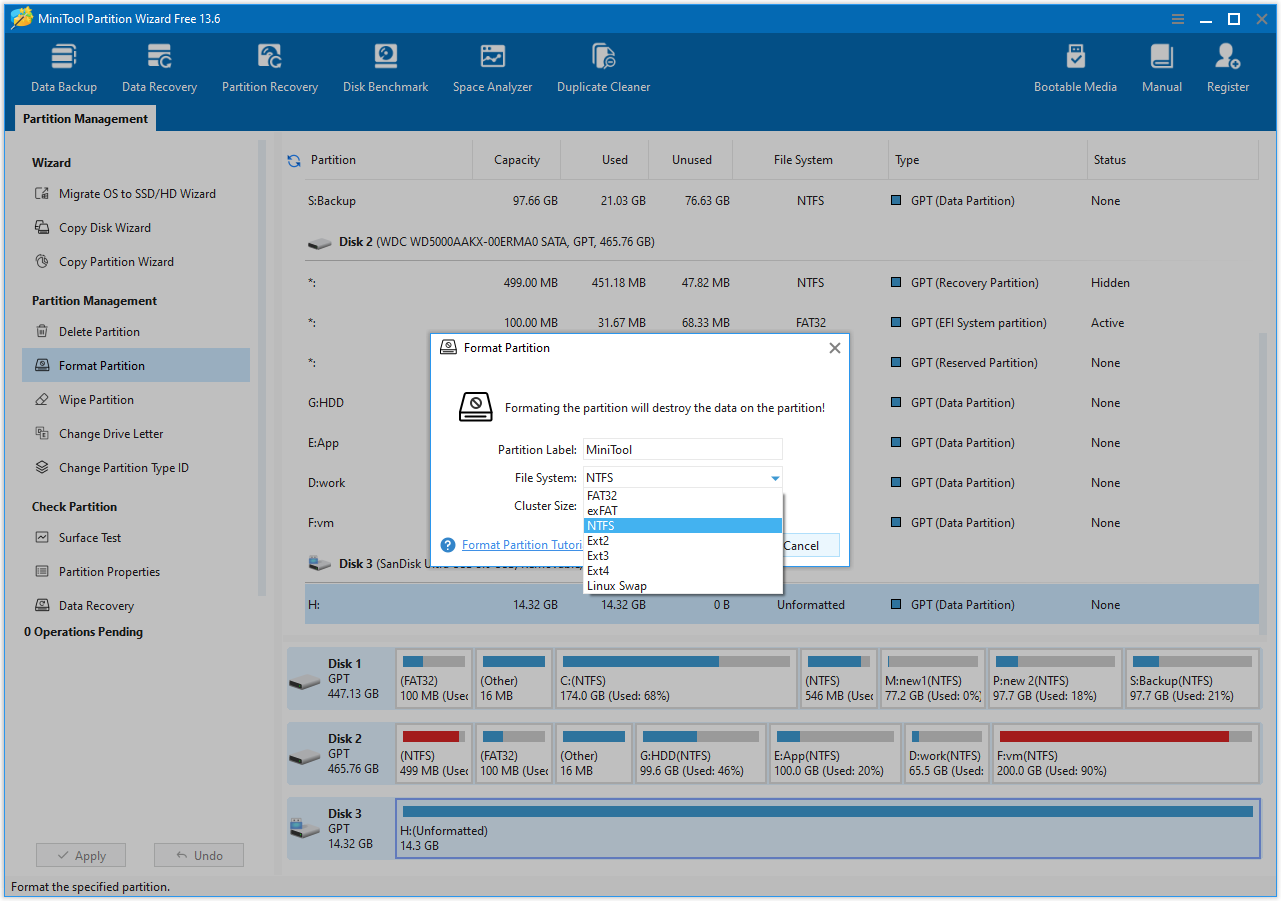Select the H: unformatted partition row
Screen dimensions: 1281x901
[x=782, y=605]
